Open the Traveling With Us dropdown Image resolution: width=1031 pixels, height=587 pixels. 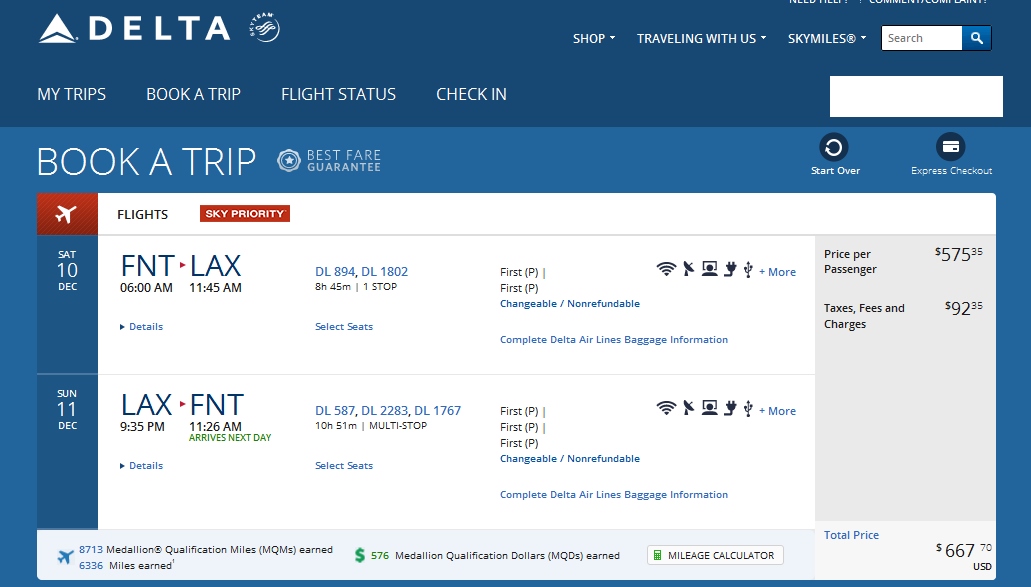point(701,39)
